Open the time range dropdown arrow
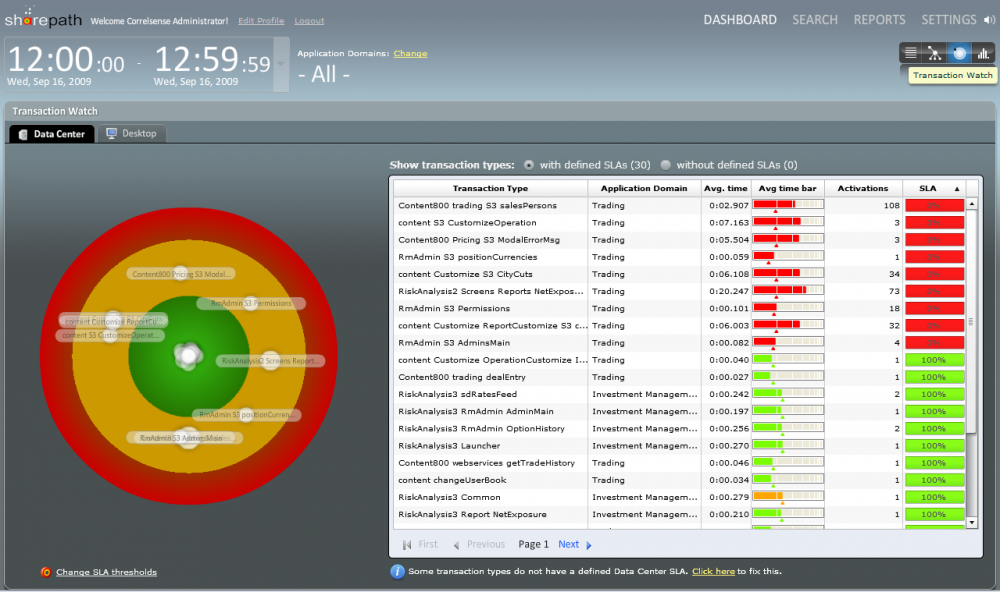Image resolution: width=1000 pixels, height=592 pixels. [x=281, y=64]
